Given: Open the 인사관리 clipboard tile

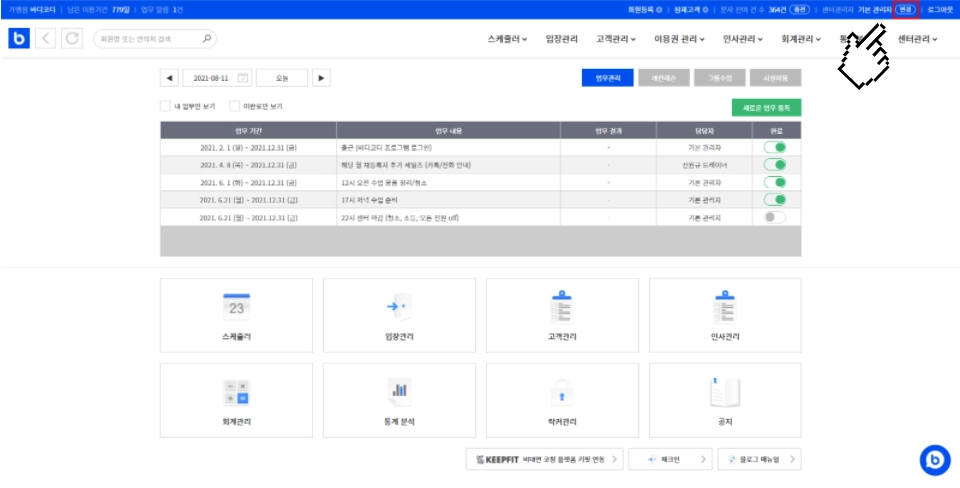Looking at the screenshot, I should click(x=725, y=315).
